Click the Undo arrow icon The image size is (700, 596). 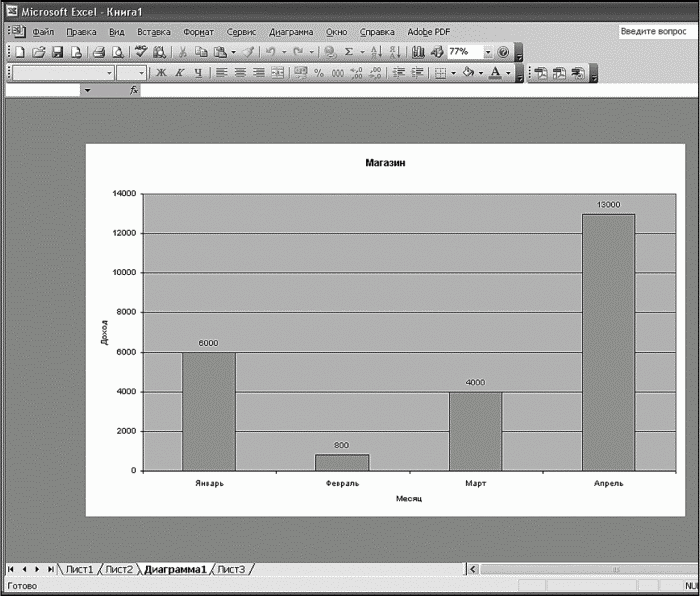coord(270,52)
